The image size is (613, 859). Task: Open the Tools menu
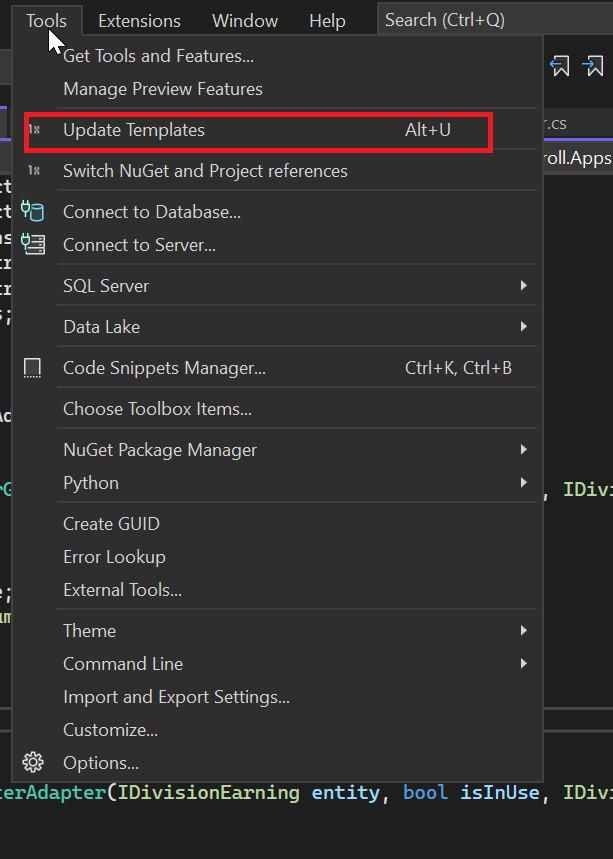(47, 21)
